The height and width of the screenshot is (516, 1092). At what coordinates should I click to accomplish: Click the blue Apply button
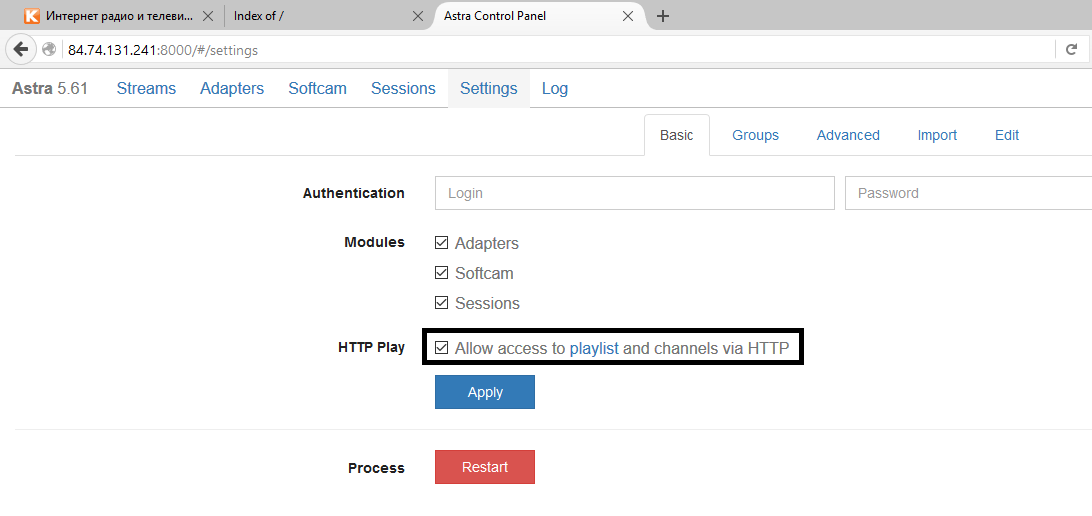[x=485, y=392]
